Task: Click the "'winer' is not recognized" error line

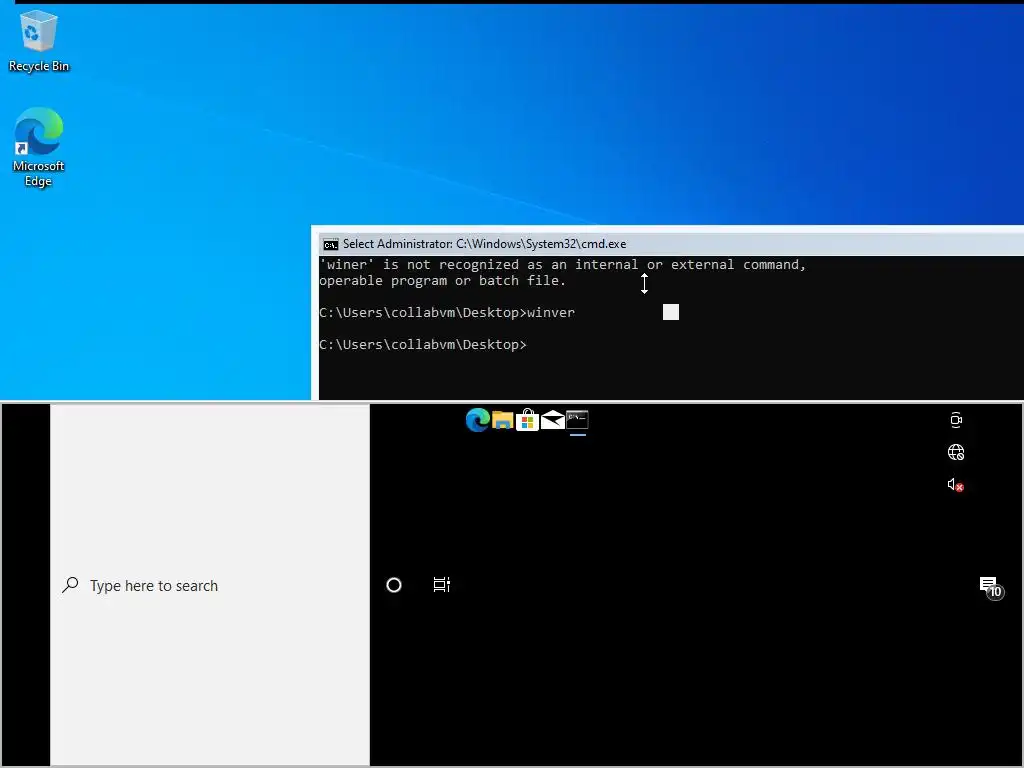Action: coord(562,264)
